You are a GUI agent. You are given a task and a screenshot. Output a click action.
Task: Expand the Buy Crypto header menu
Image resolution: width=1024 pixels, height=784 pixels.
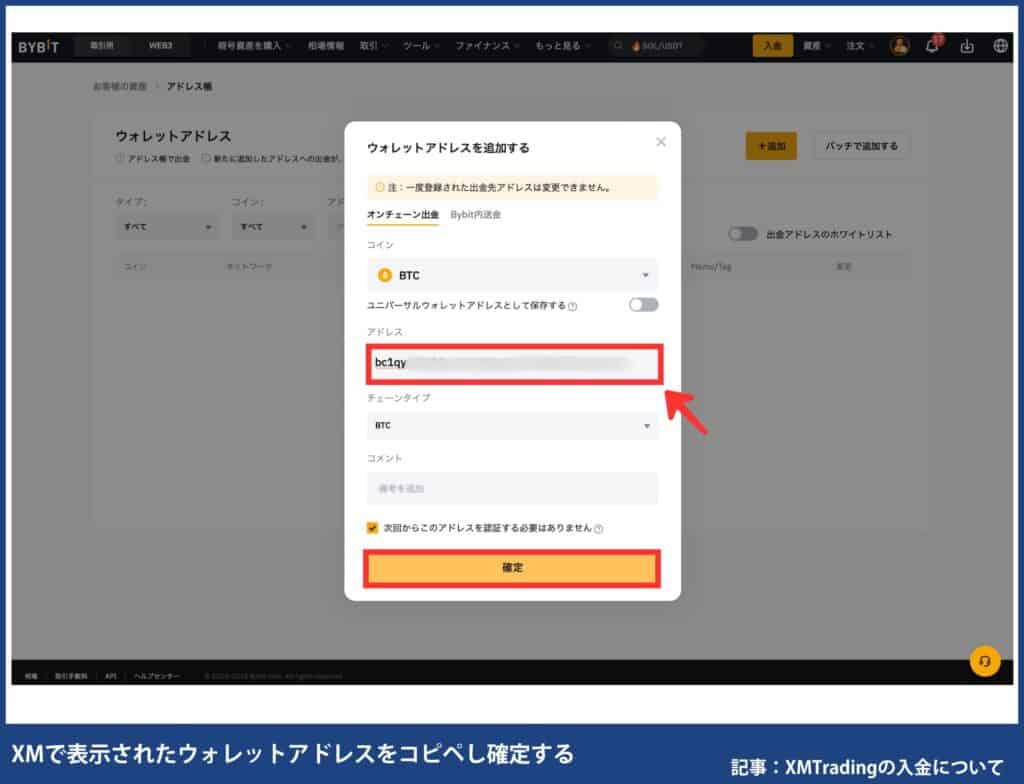coord(253,46)
